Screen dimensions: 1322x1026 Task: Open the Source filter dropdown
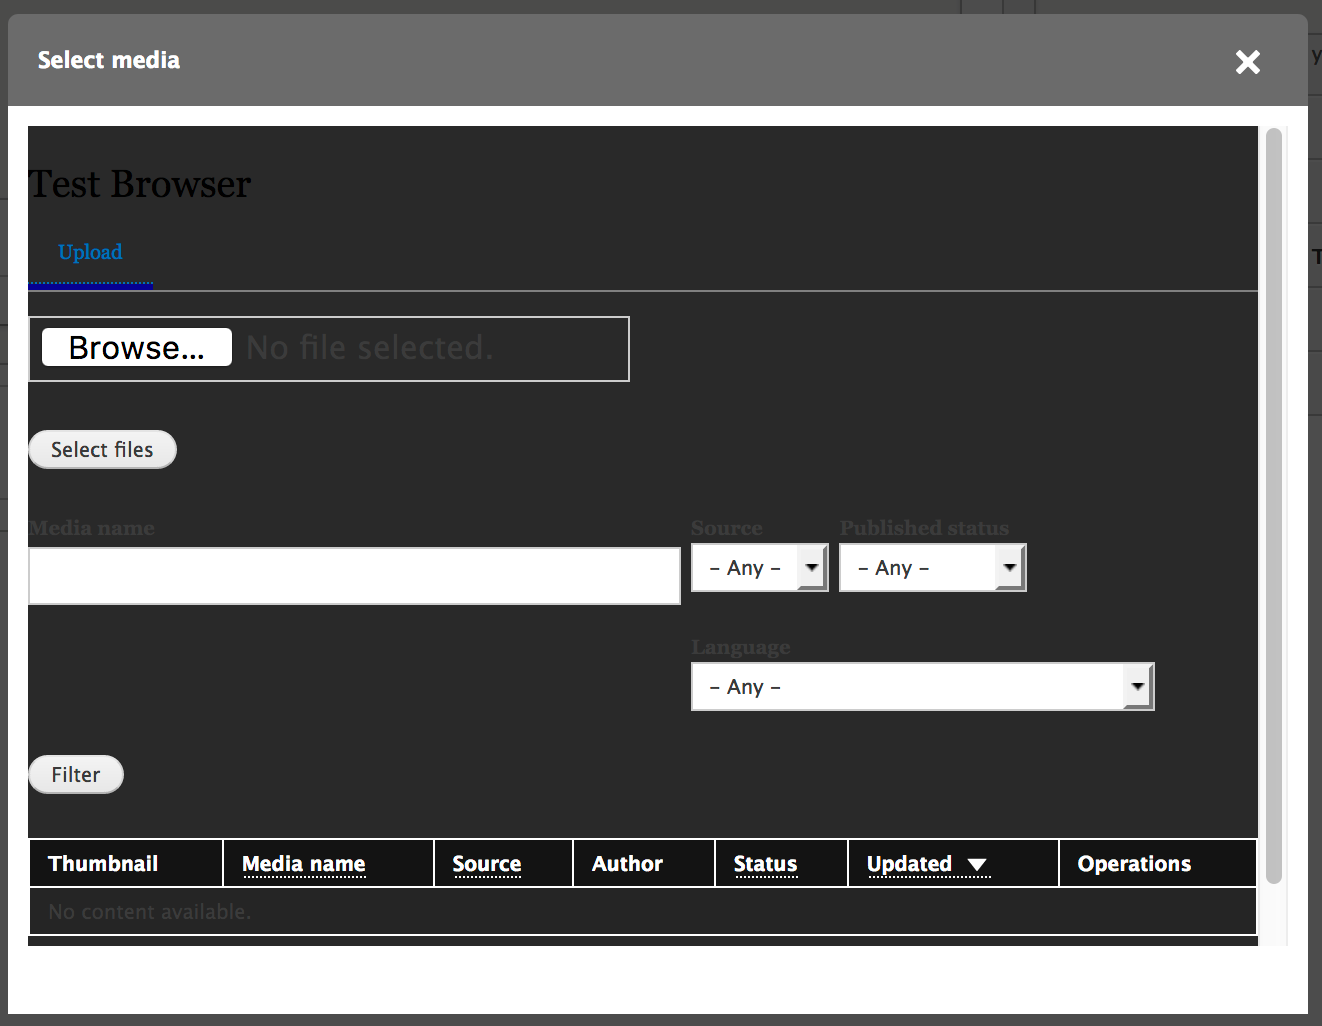pyautogui.click(x=759, y=568)
